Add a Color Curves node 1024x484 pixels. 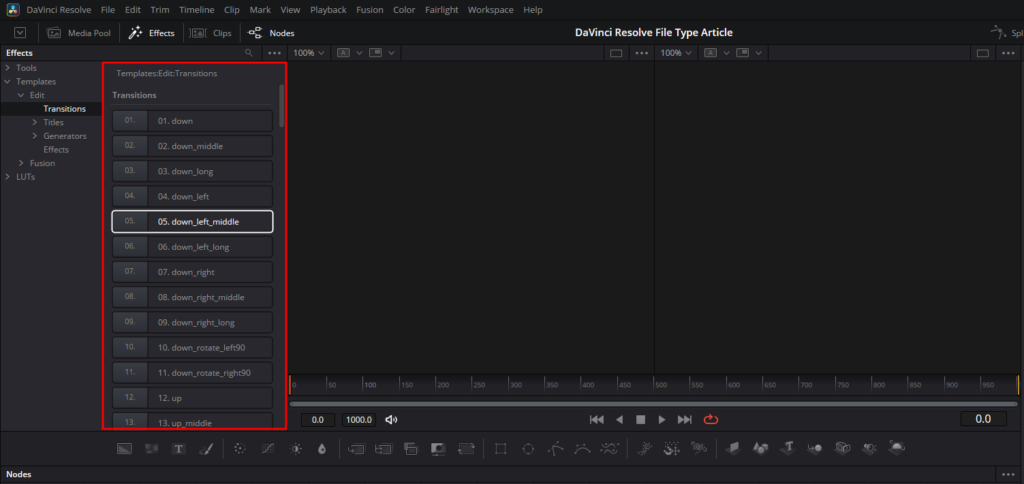(268, 449)
